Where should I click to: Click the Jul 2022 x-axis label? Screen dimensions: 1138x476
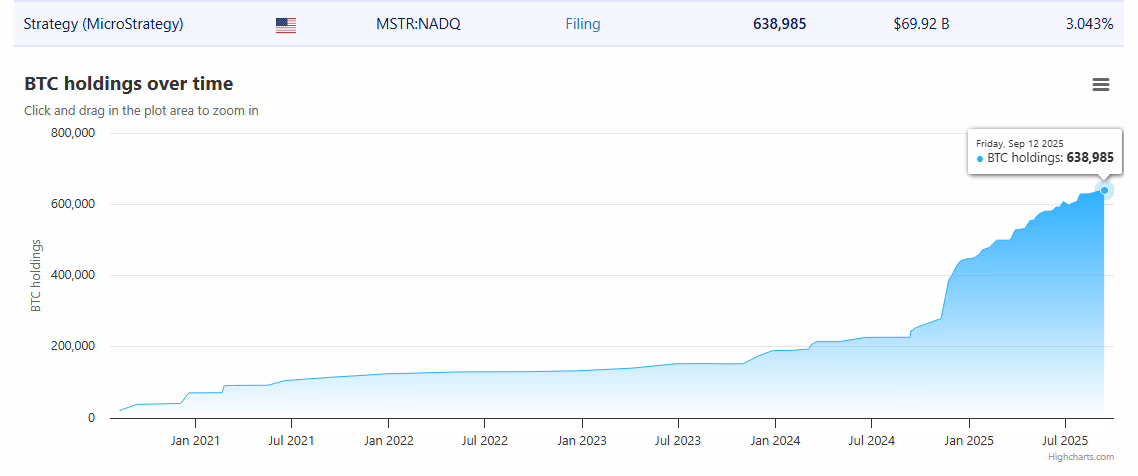click(485, 440)
